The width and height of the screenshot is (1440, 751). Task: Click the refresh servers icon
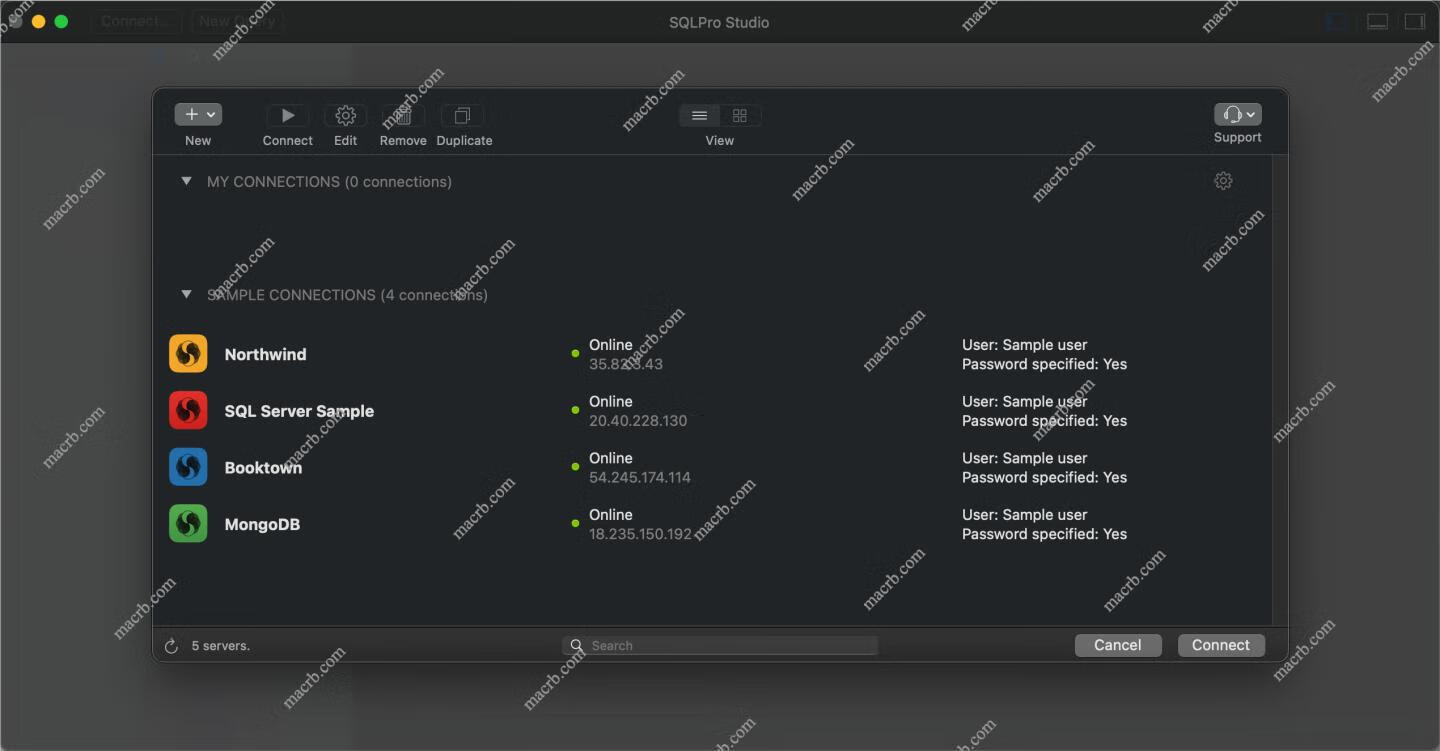click(x=171, y=646)
